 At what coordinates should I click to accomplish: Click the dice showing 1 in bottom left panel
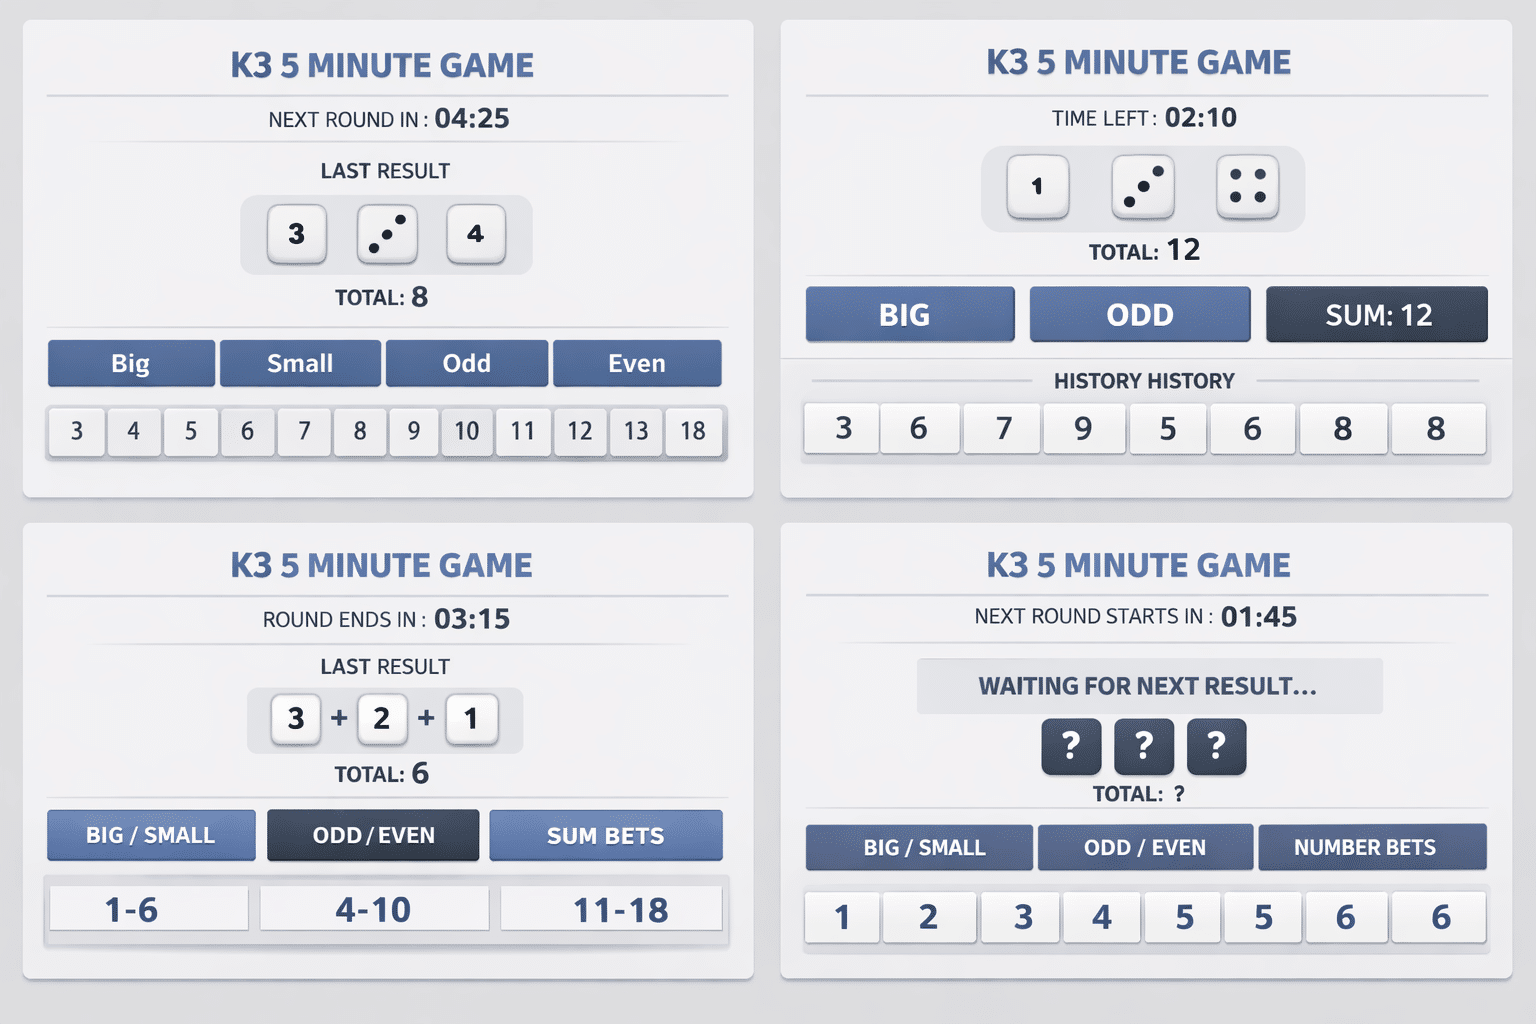471,719
